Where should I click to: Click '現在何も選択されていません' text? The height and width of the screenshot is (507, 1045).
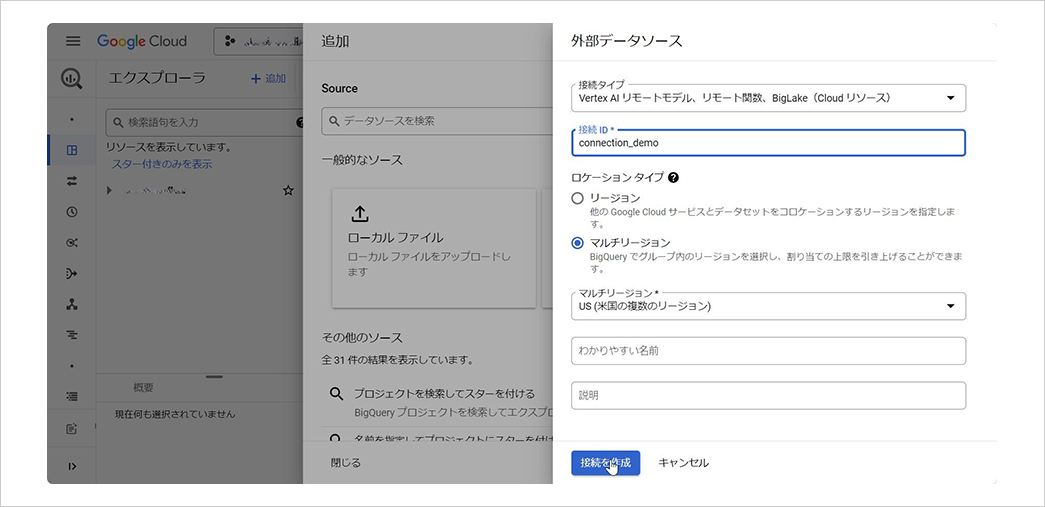[175, 414]
